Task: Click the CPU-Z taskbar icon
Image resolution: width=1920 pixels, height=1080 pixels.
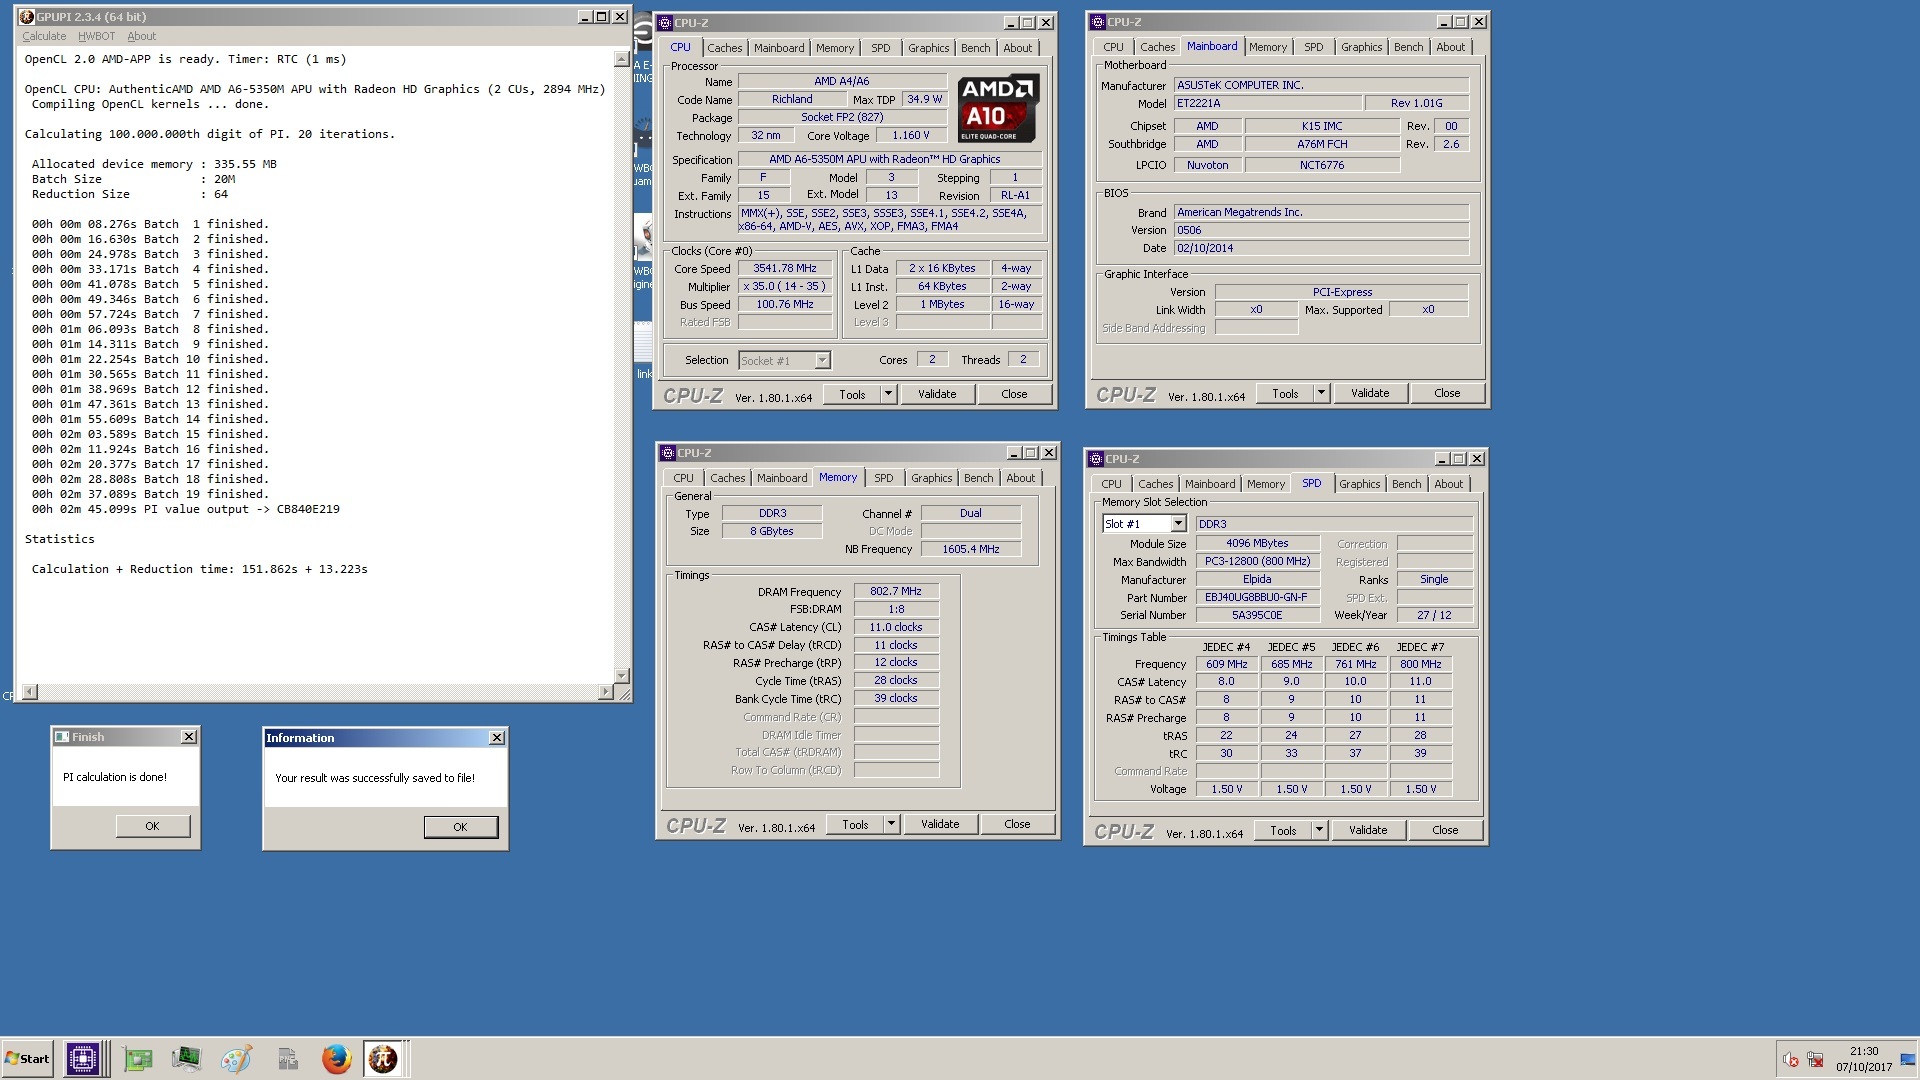Action: [83, 1059]
